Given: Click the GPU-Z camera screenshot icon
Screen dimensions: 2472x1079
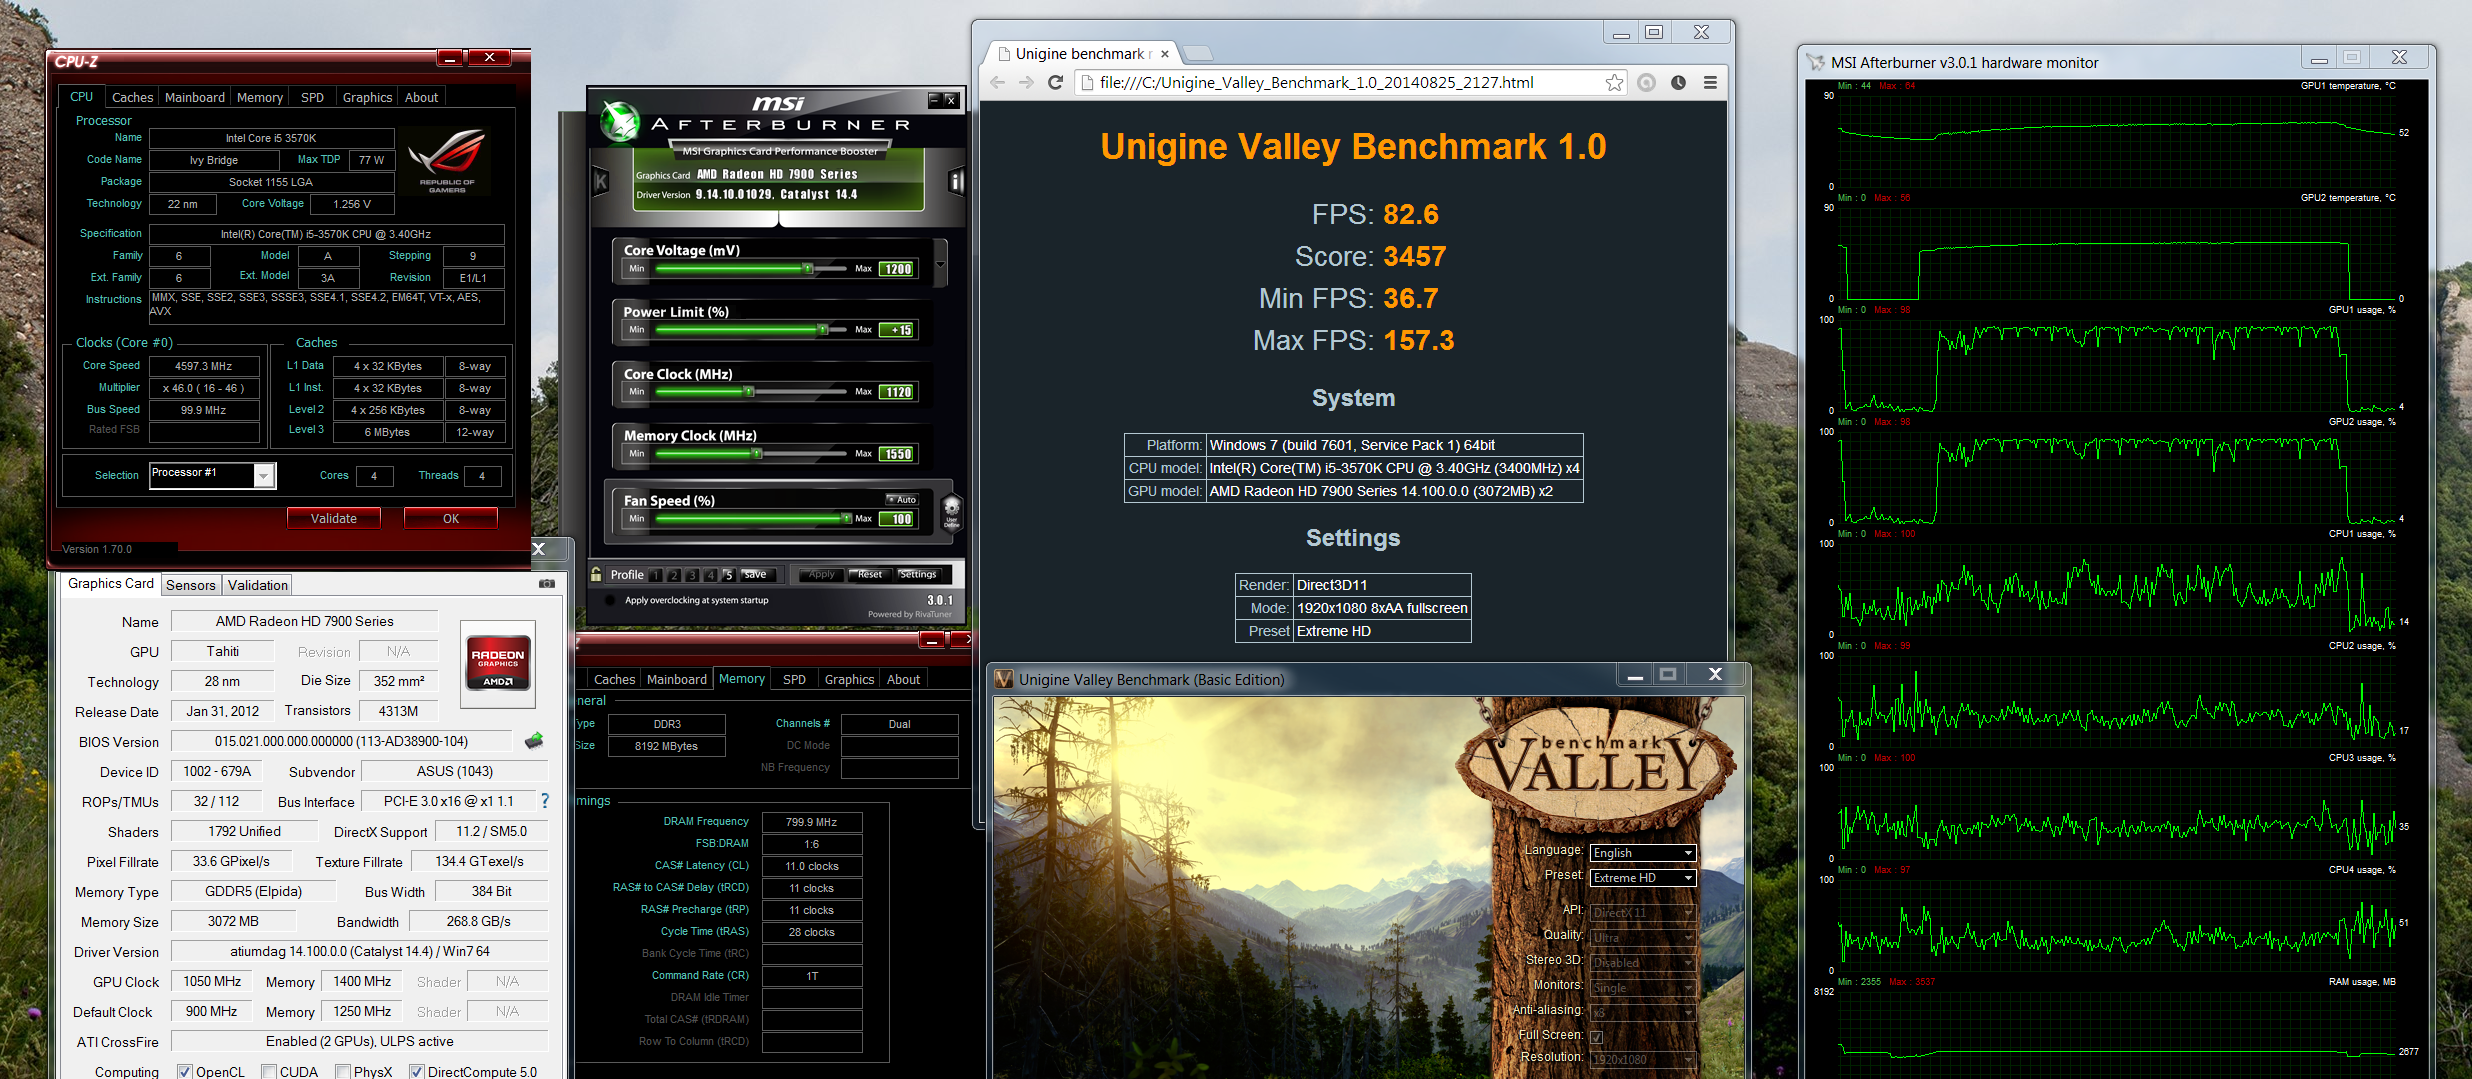Looking at the screenshot, I should (x=547, y=584).
